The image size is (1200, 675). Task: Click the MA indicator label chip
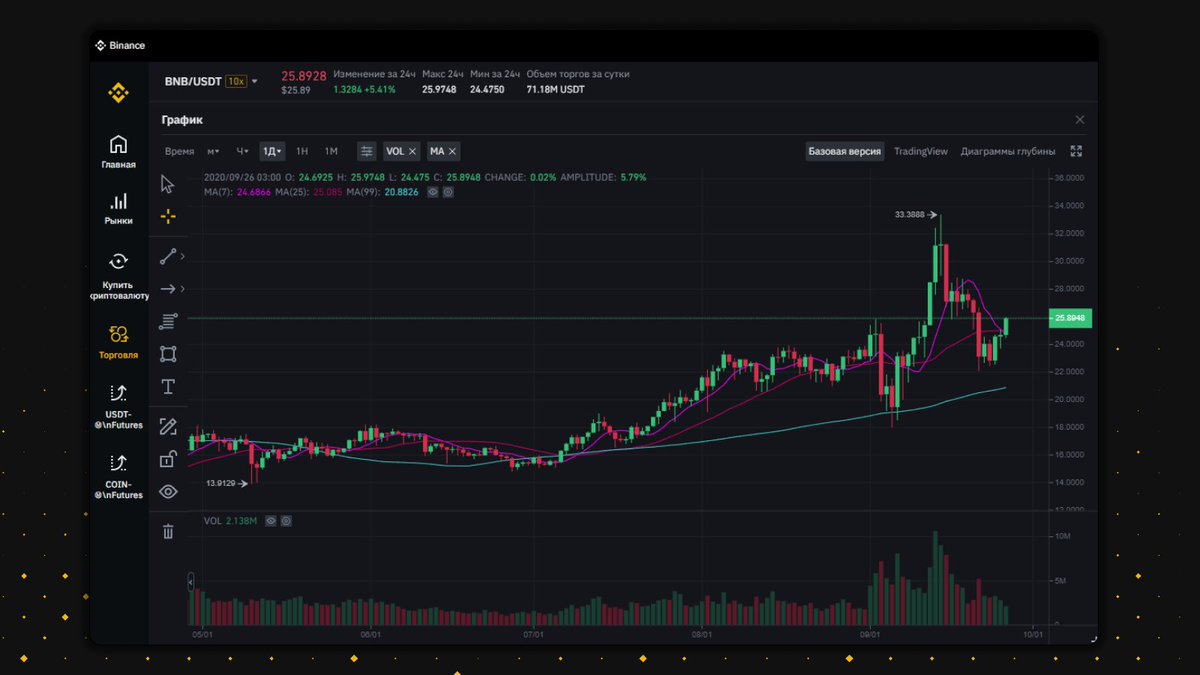coord(437,151)
